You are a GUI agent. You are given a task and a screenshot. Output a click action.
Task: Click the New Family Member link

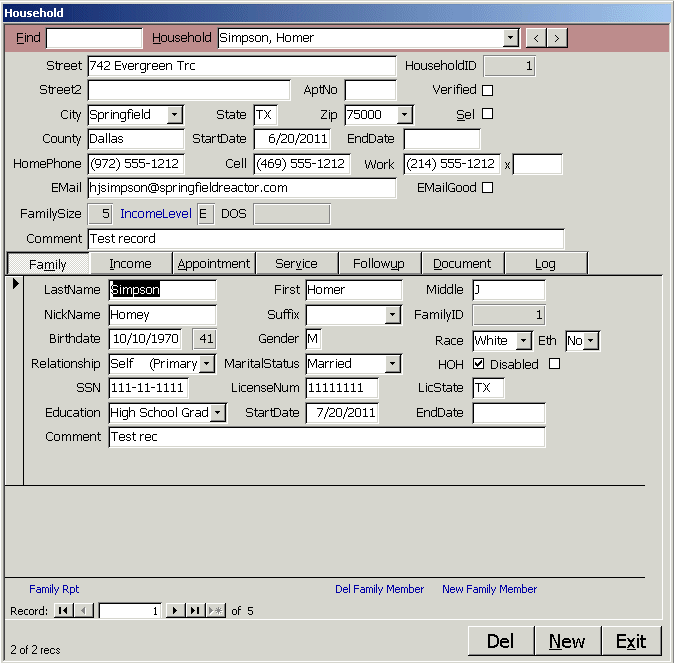tap(489, 589)
